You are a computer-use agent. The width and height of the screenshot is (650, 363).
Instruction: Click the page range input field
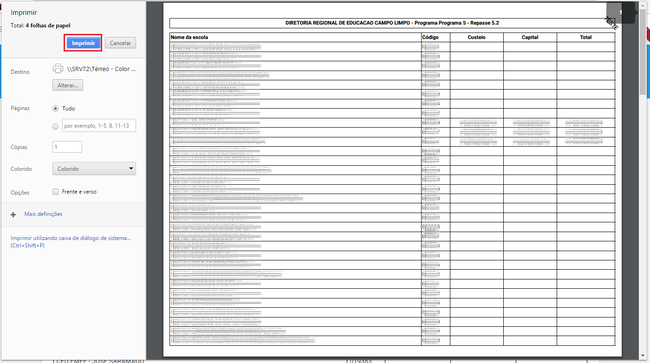[x=99, y=126]
